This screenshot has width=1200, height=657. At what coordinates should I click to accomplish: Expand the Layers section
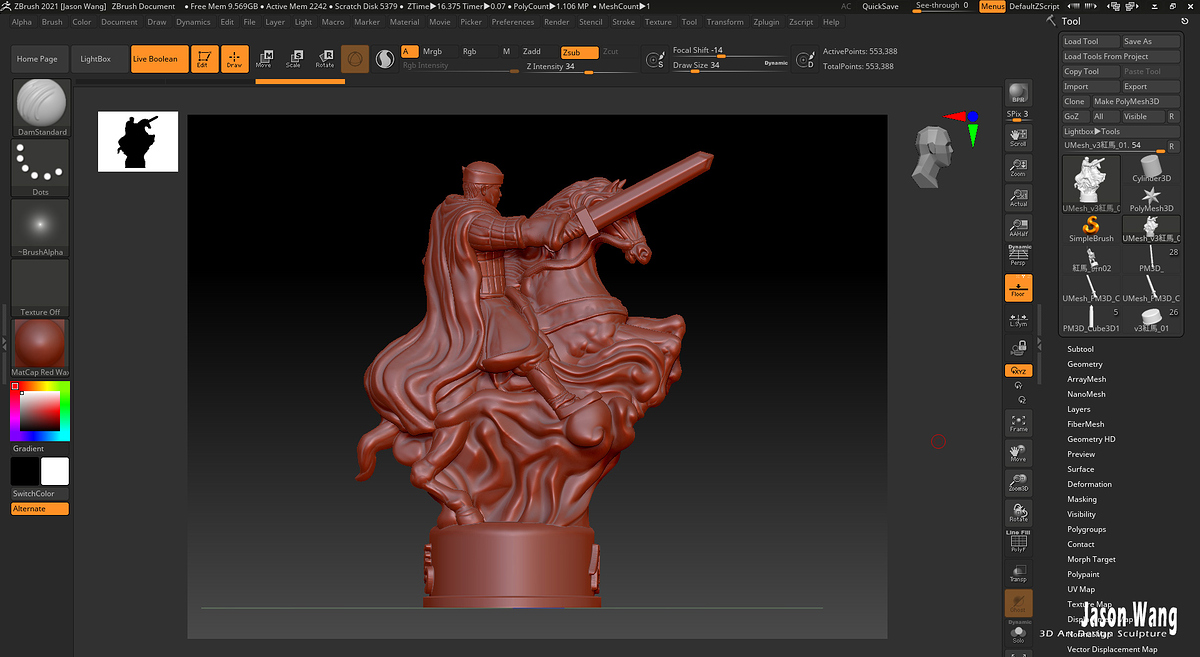point(1079,409)
